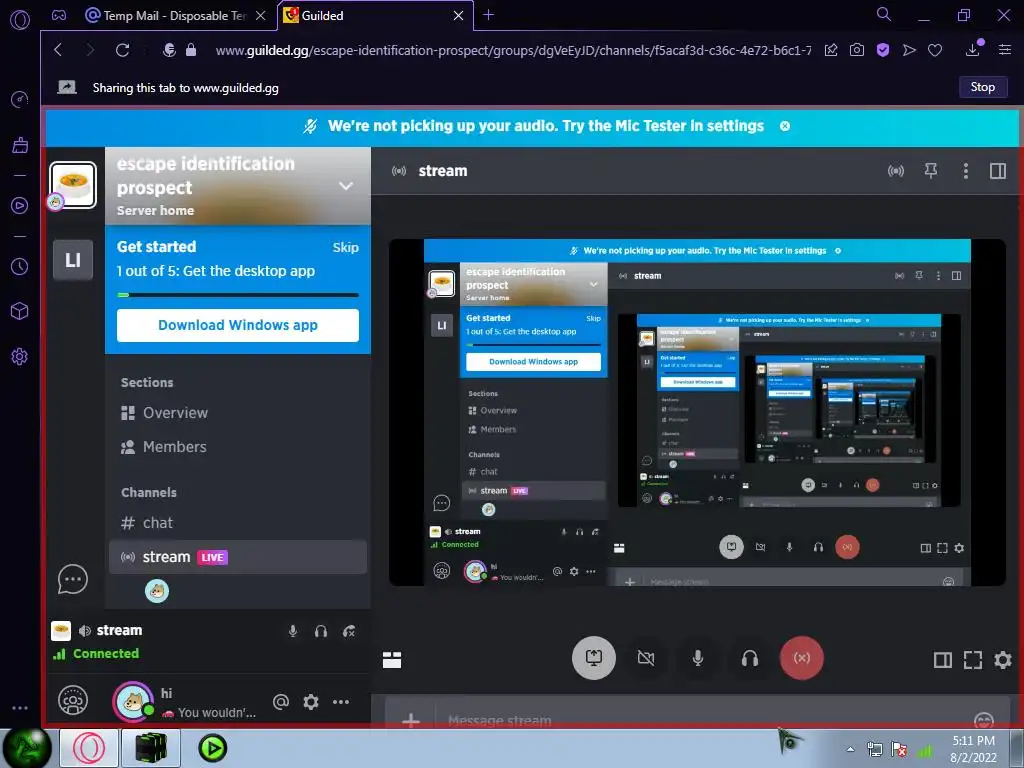This screenshot has height=768, width=1024.
Task: Open browser downloads icon
Action: 973,49
